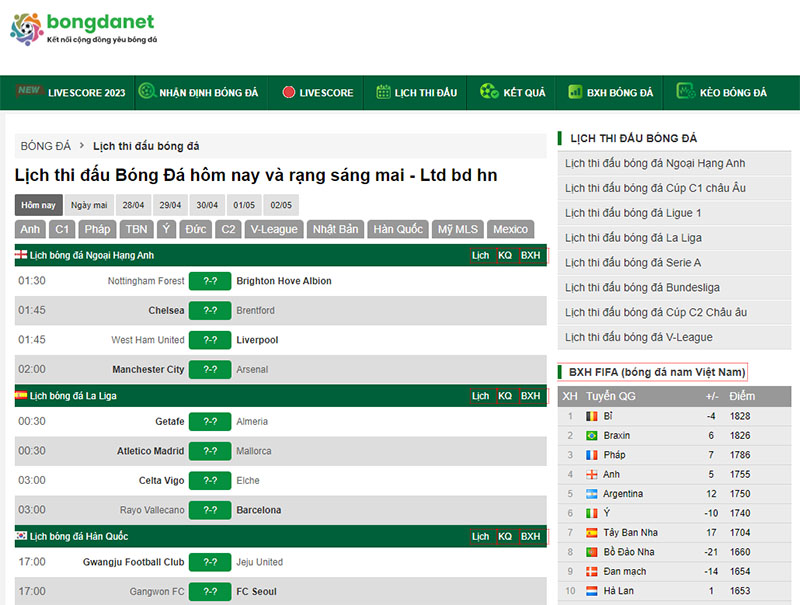Click the Manchester City team name
The height and width of the screenshot is (605, 800).
[x=148, y=370]
